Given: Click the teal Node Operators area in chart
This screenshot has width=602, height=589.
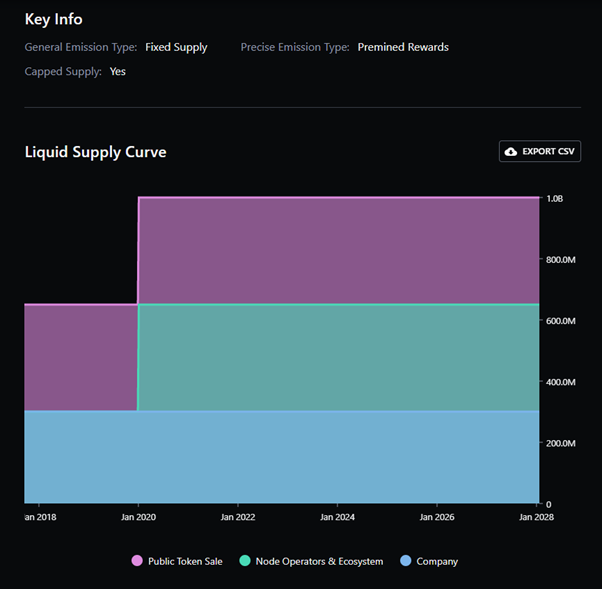Looking at the screenshot, I should pyautogui.click(x=338, y=357).
